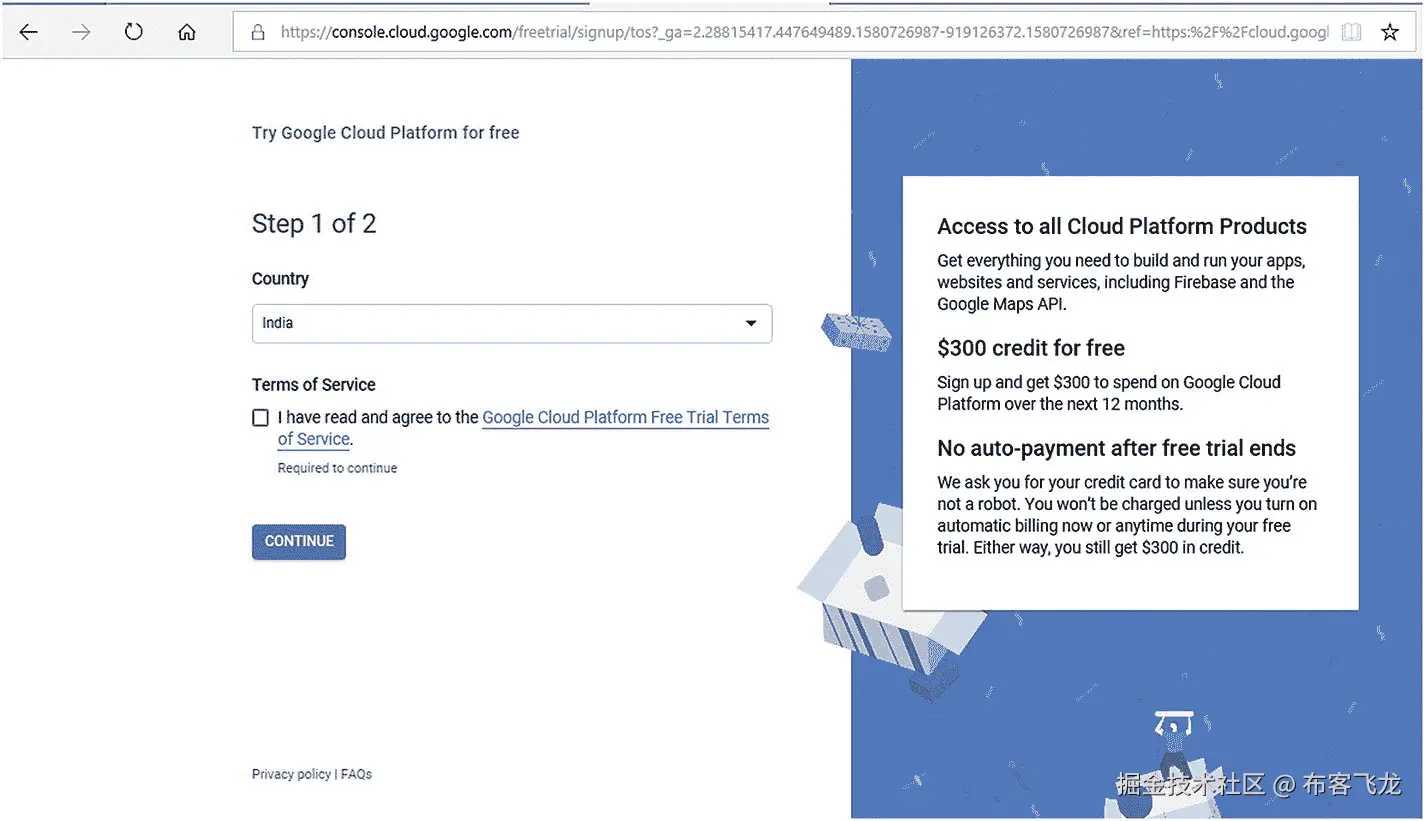
Task: Click the 'Required to continue' hint text
Action: tap(337, 468)
